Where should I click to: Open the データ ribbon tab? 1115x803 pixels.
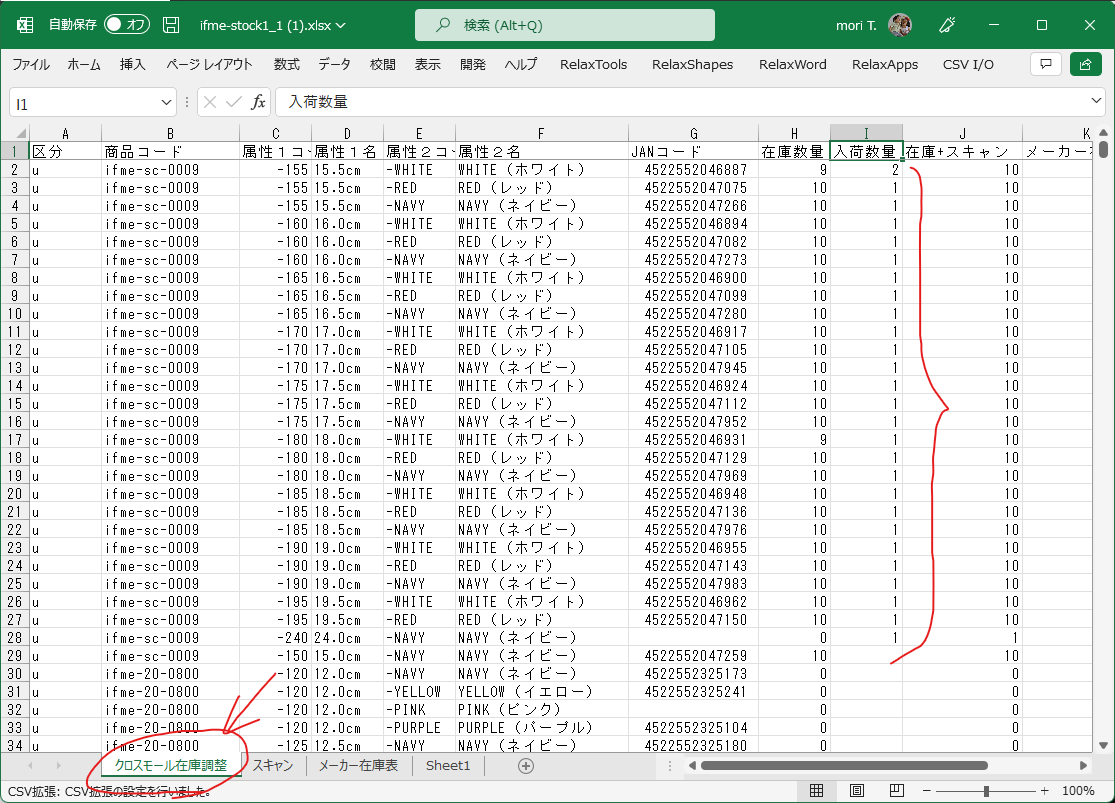334,64
